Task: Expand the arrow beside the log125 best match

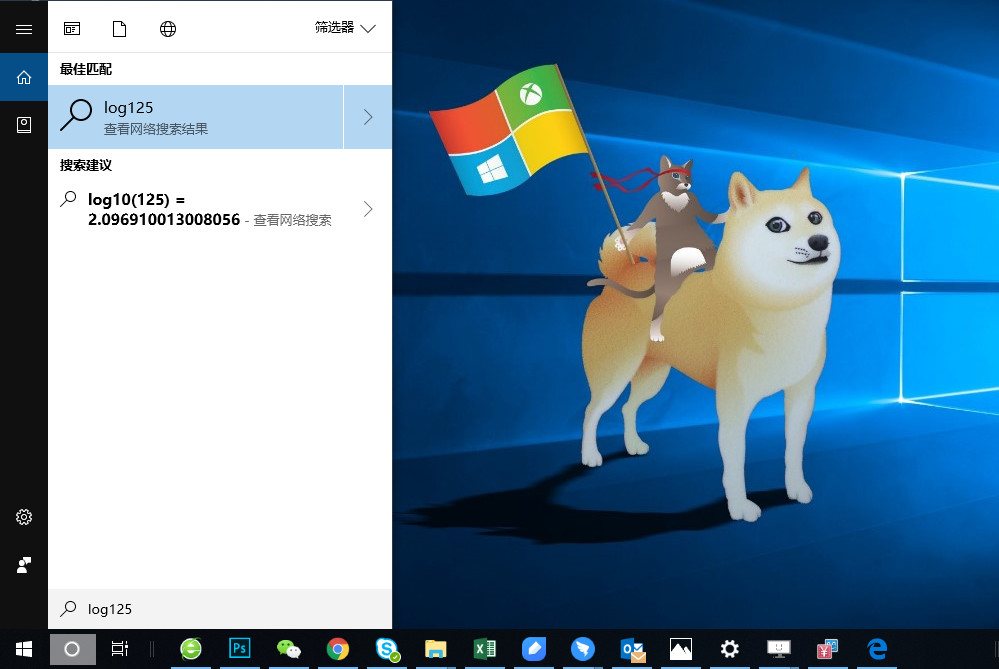Action: click(368, 117)
